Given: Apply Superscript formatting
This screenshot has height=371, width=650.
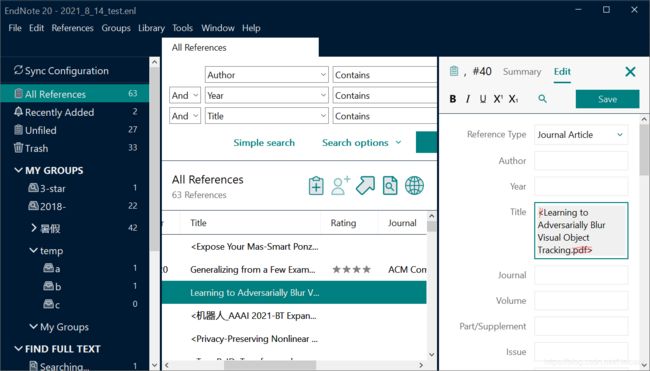Looking at the screenshot, I should click(498, 99).
